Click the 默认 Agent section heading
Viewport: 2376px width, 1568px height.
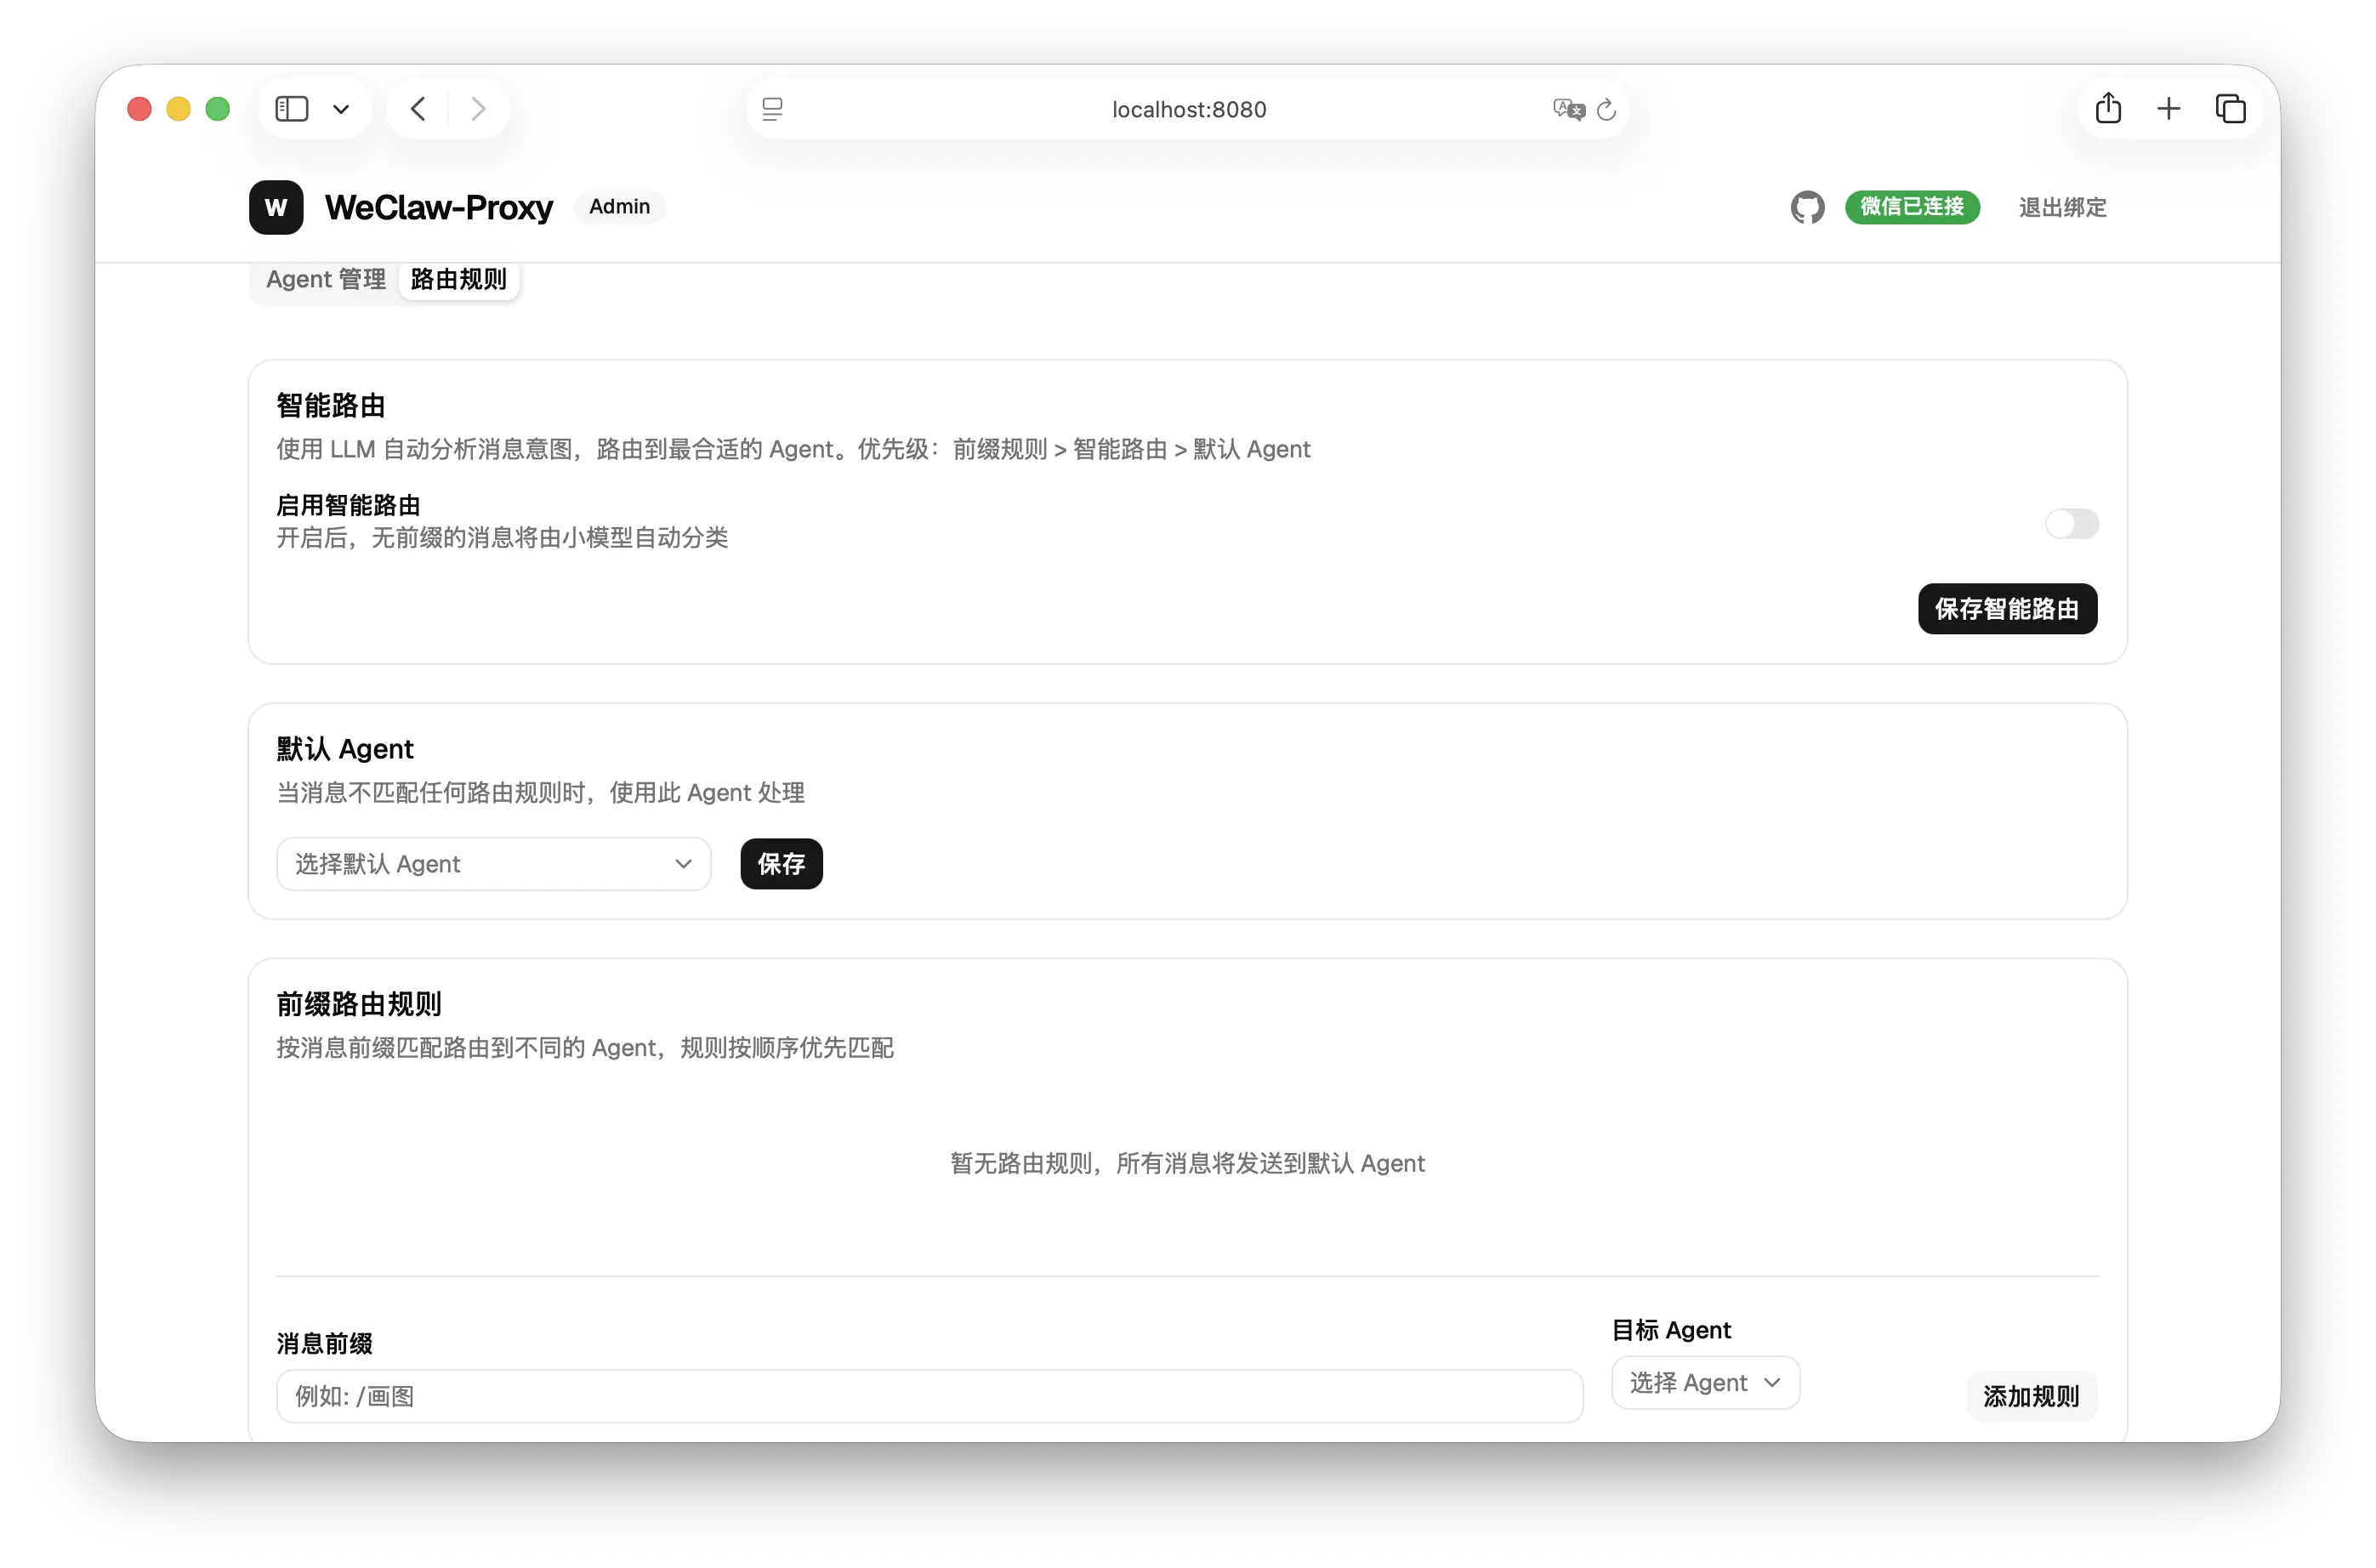pyautogui.click(x=345, y=749)
